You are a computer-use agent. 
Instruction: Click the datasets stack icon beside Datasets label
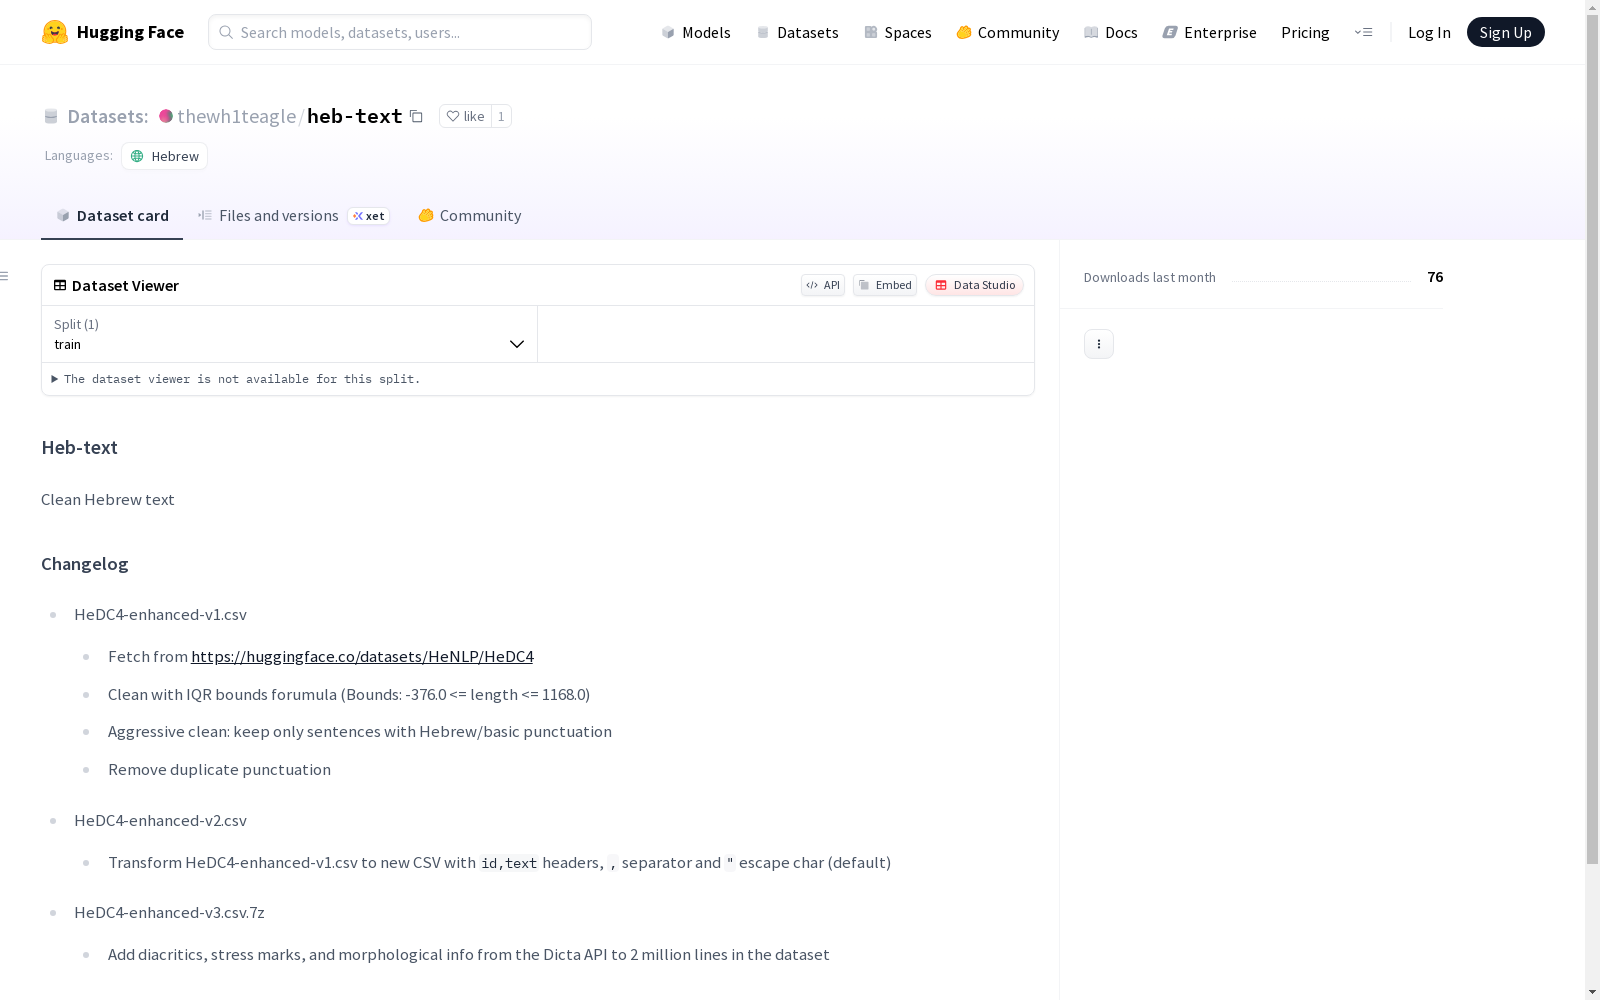tap(51, 116)
